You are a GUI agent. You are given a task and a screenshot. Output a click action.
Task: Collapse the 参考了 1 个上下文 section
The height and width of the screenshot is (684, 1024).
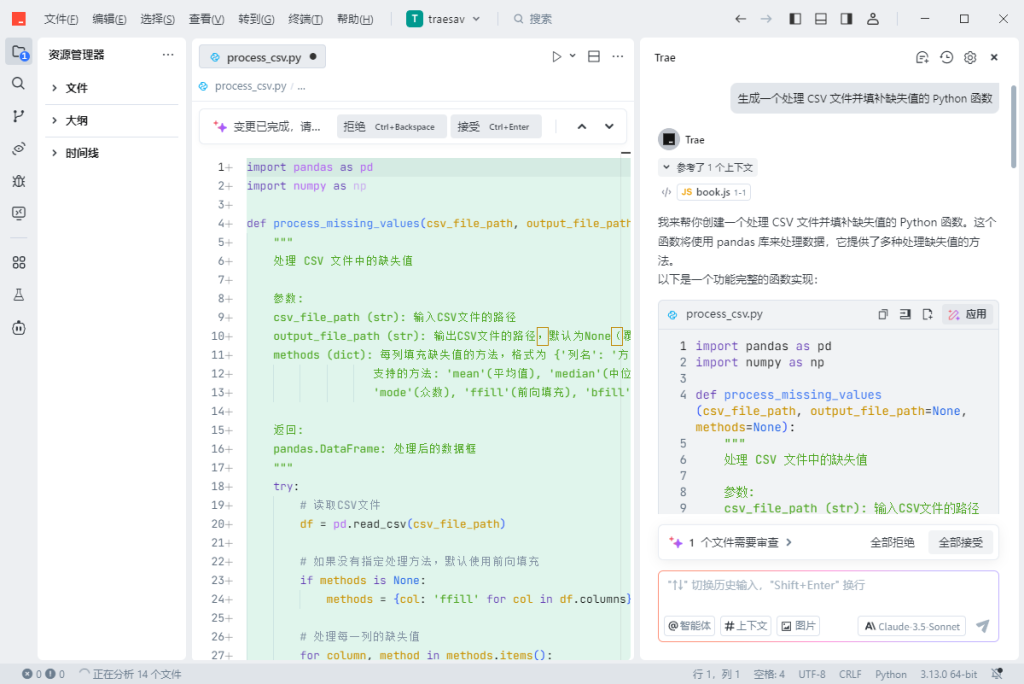tap(708, 167)
